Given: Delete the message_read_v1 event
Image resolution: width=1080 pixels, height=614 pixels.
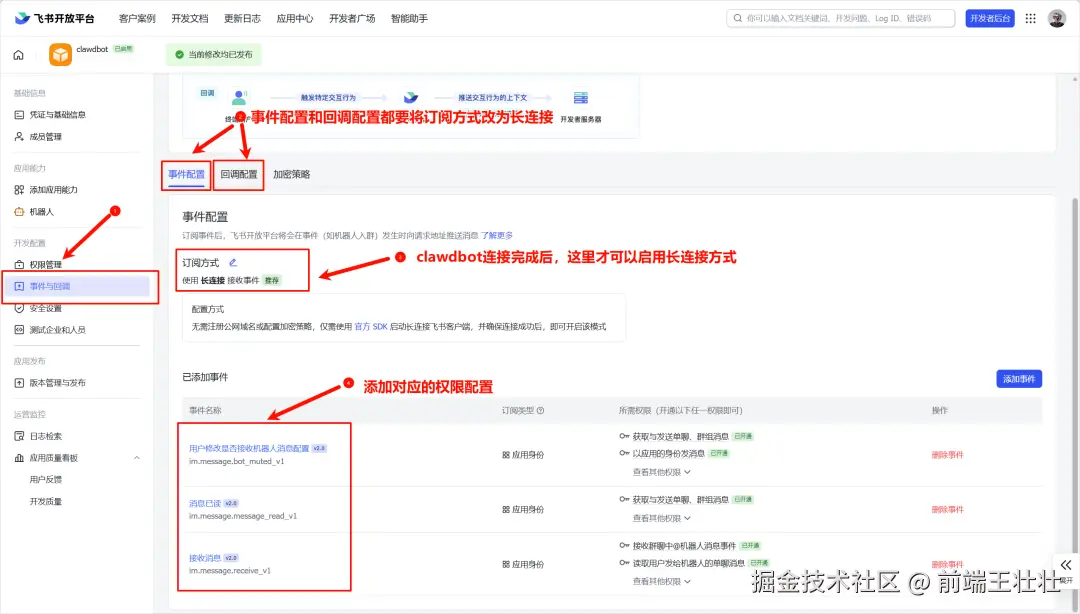Looking at the screenshot, I should pyautogui.click(x=947, y=510).
